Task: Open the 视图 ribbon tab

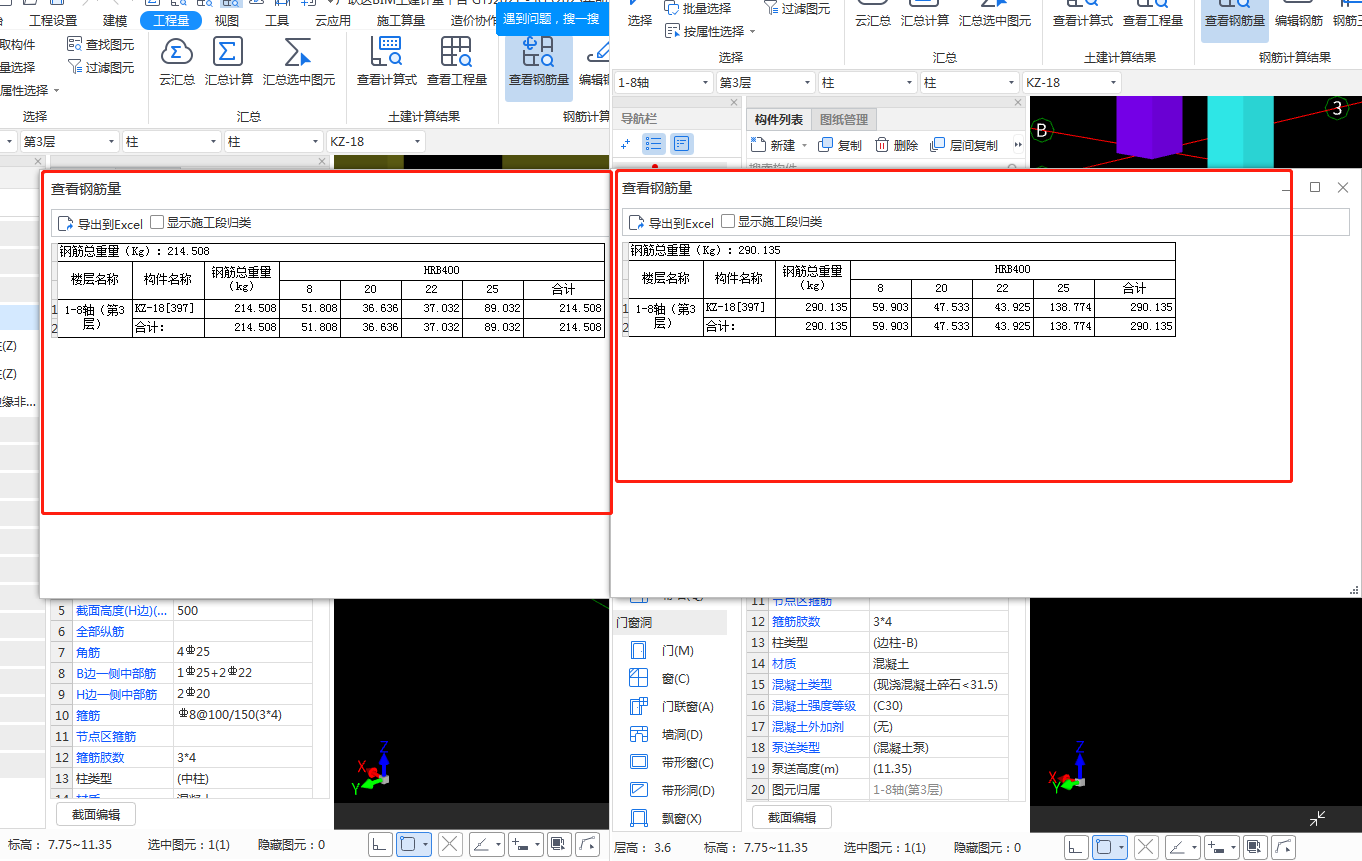Action: [x=227, y=20]
